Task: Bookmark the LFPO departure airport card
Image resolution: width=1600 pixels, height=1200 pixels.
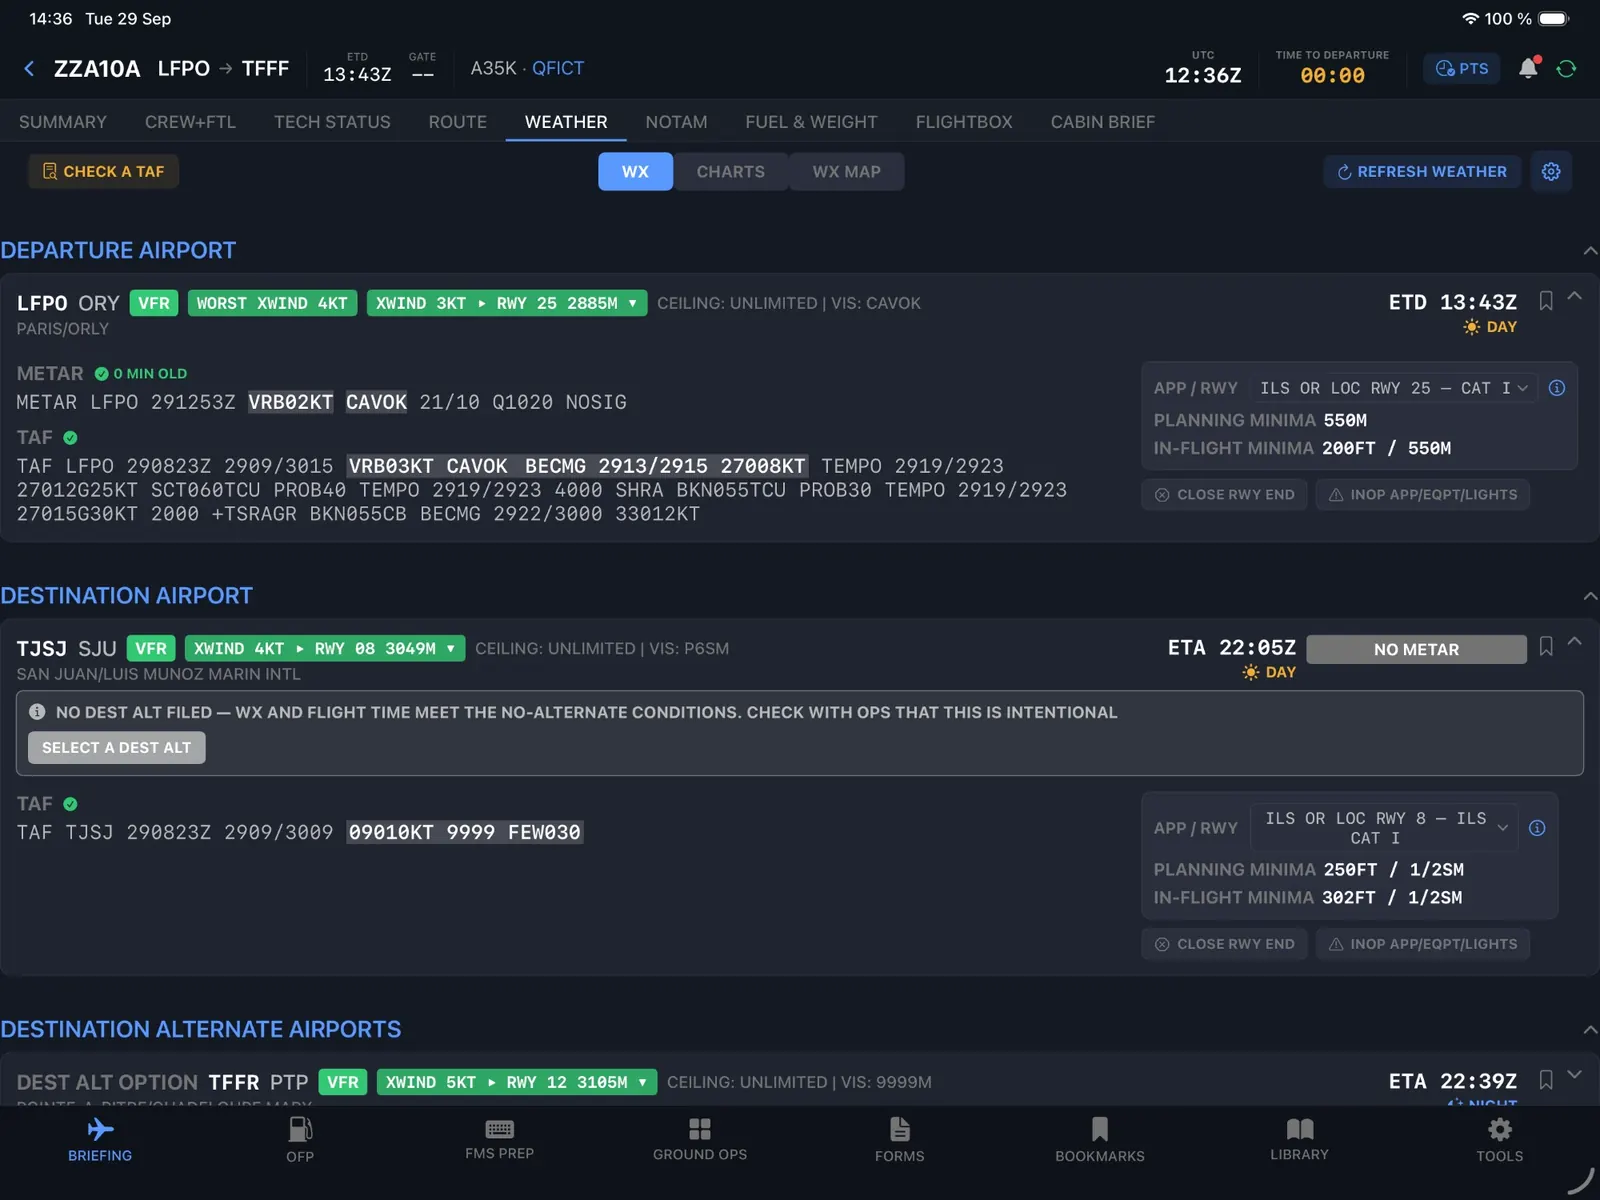Action: (x=1546, y=301)
